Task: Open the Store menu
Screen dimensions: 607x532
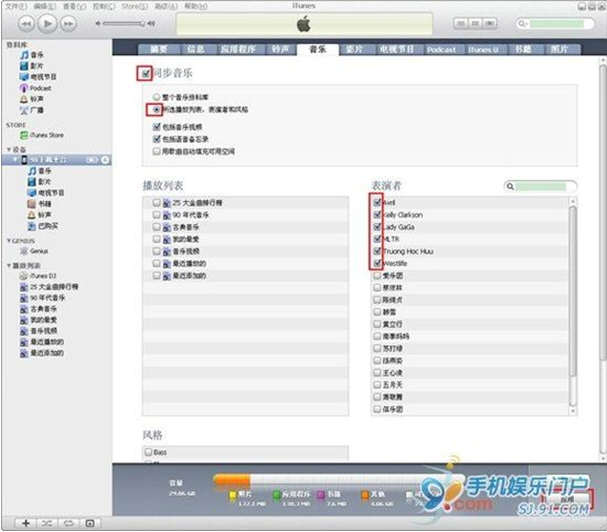Action: (135, 6)
